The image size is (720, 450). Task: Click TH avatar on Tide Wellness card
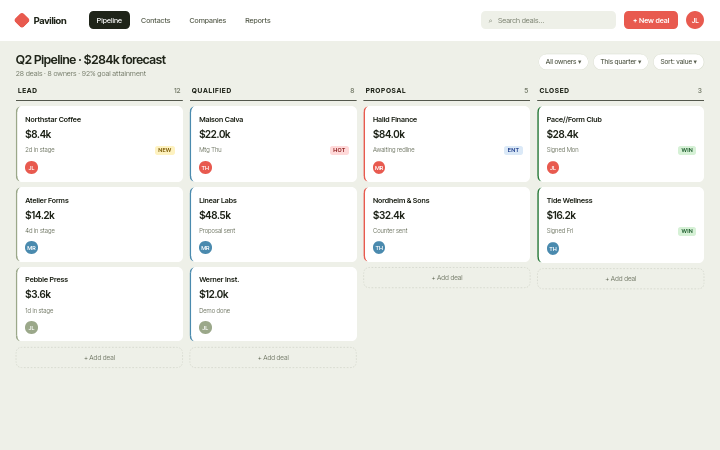[x=553, y=248]
